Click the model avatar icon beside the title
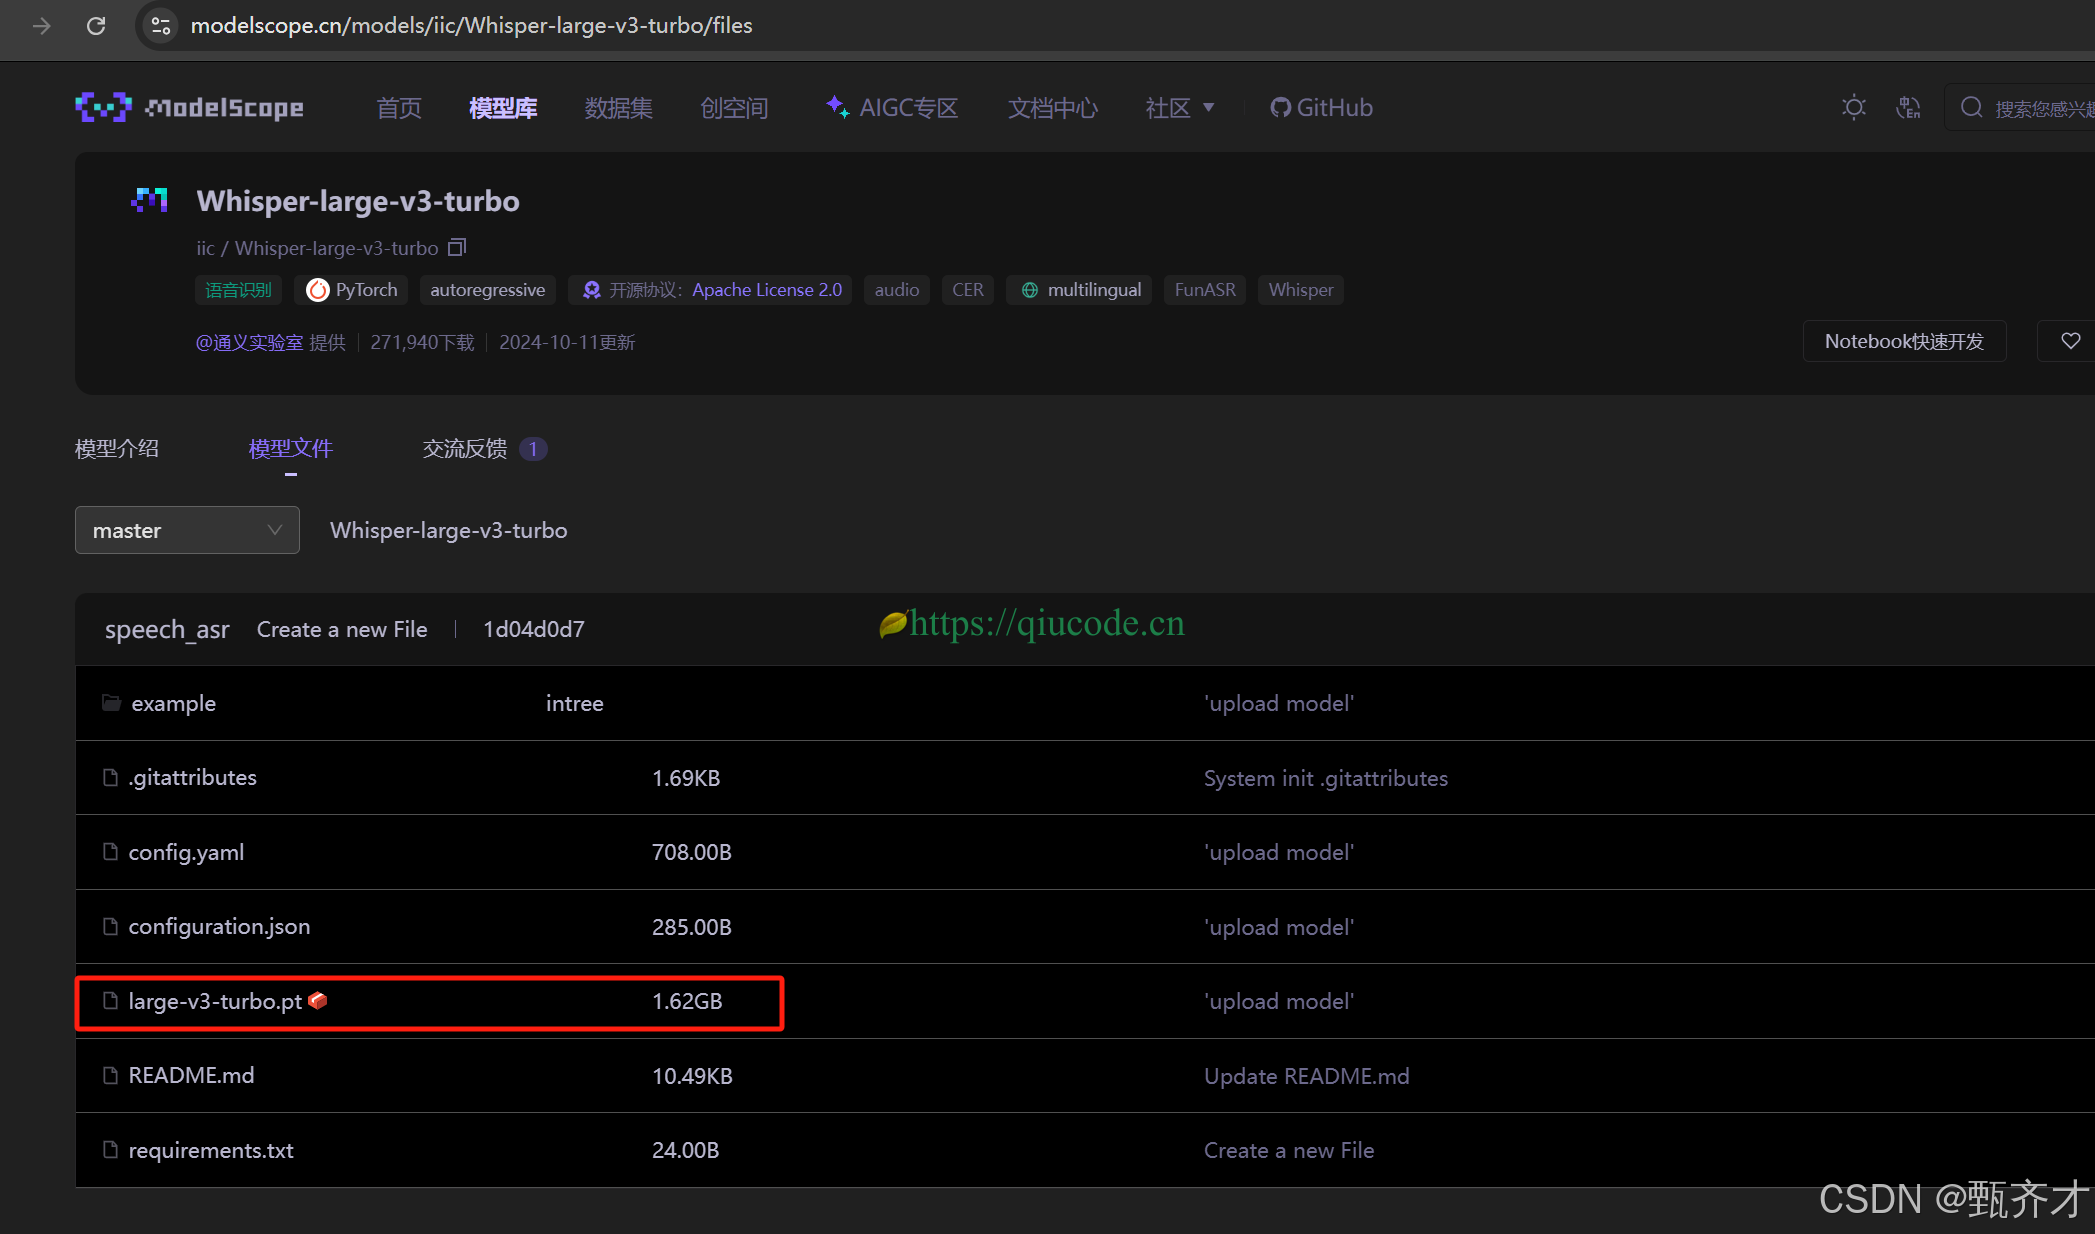2095x1234 pixels. 149,200
